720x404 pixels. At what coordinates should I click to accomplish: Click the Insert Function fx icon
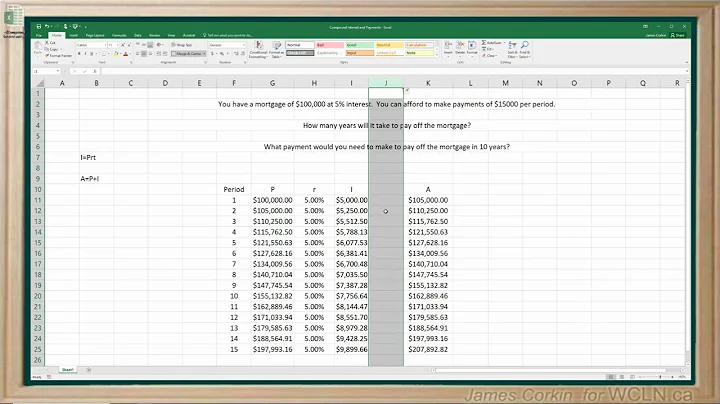click(x=95, y=71)
